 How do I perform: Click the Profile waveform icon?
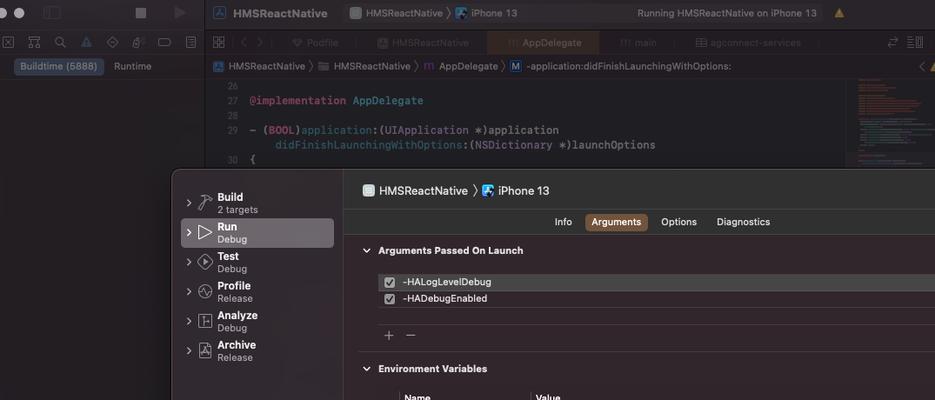pyautogui.click(x=205, y=292)
